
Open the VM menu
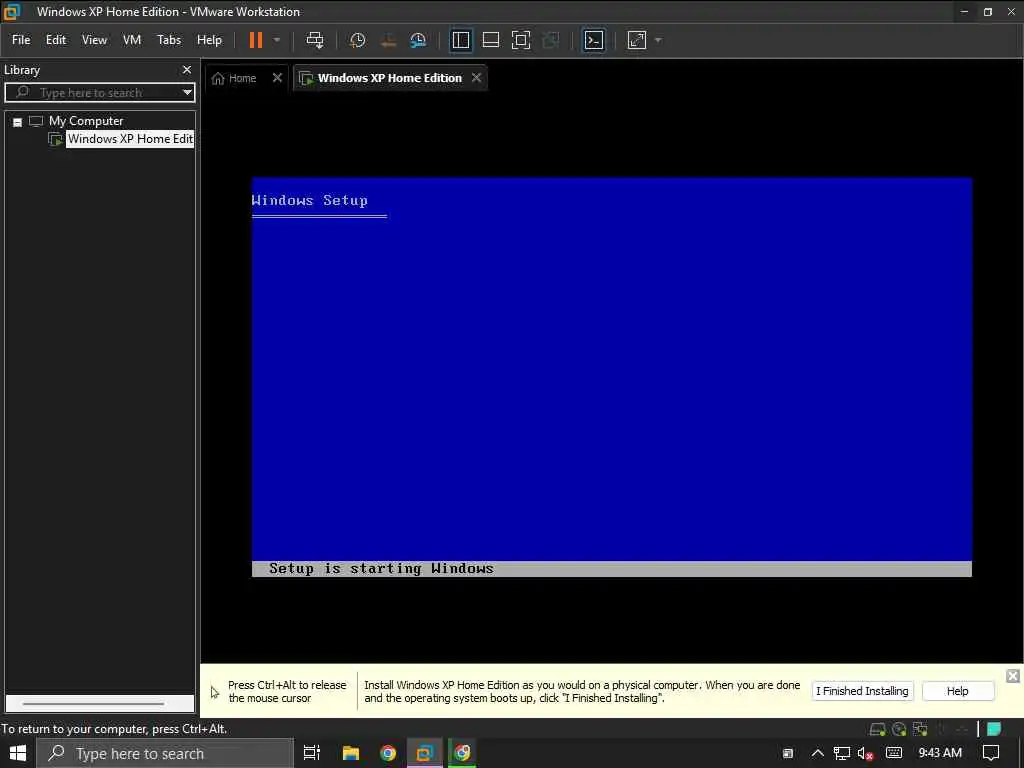point(132,40)
